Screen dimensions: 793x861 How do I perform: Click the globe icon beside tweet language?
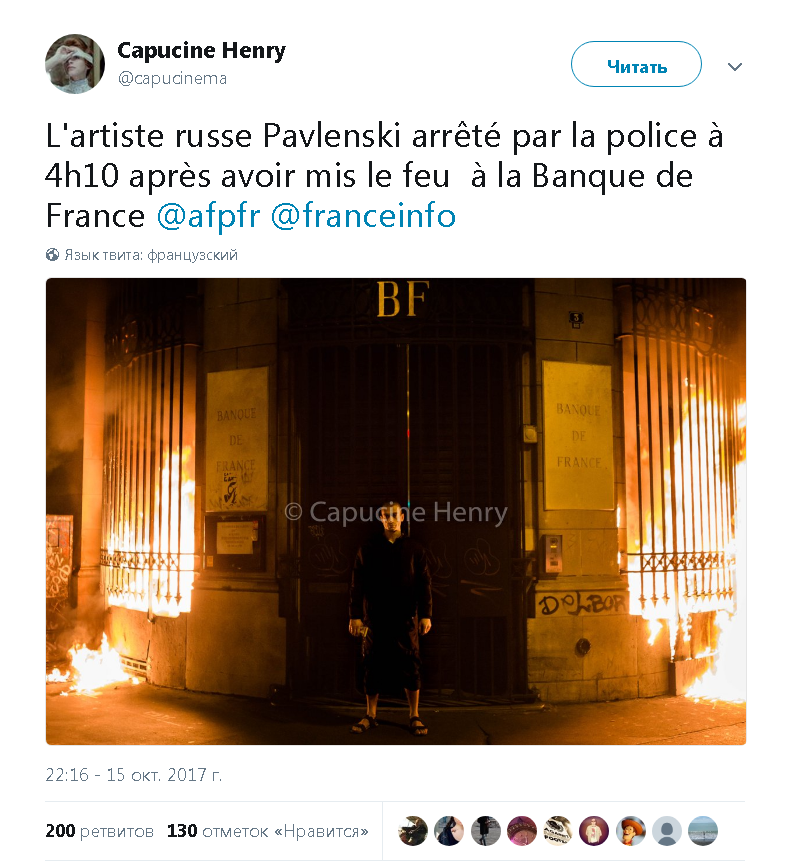[52, 255]
